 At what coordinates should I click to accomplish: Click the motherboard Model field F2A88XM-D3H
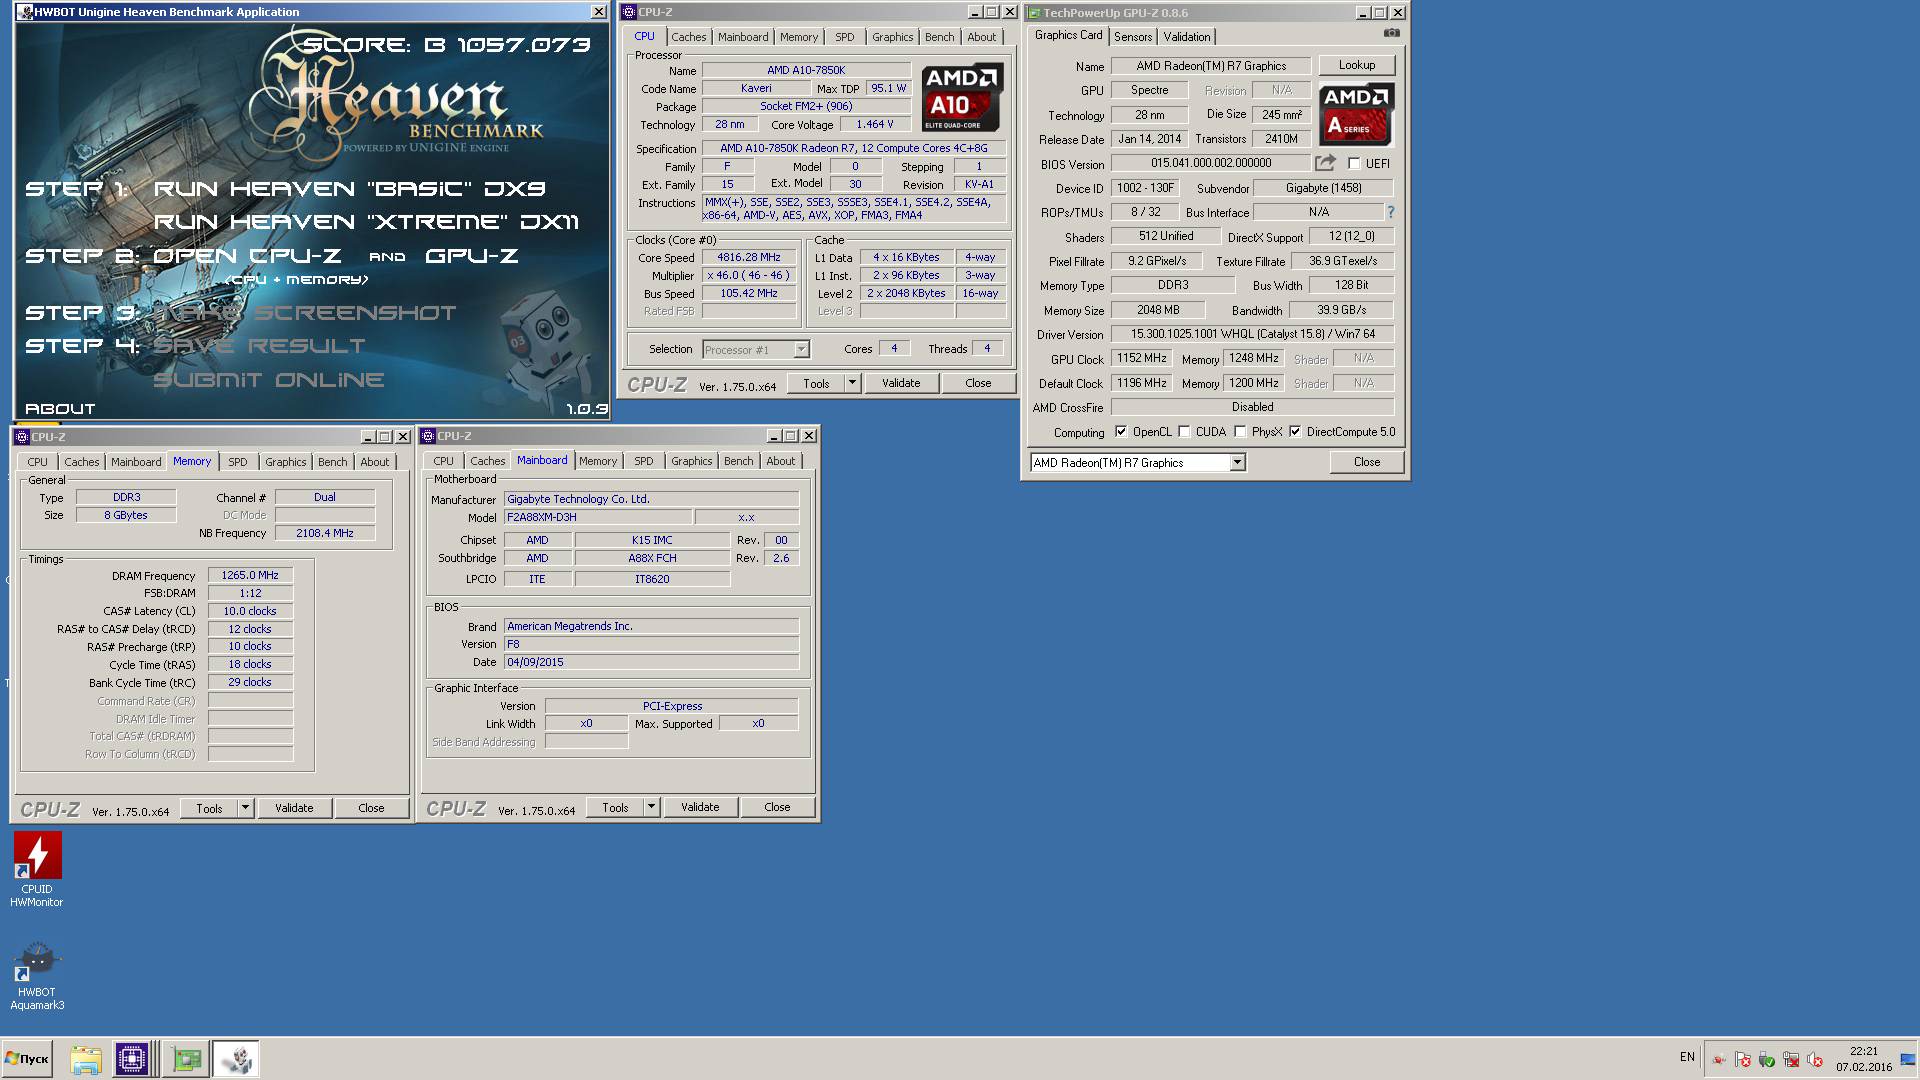[x=598, y=517]
